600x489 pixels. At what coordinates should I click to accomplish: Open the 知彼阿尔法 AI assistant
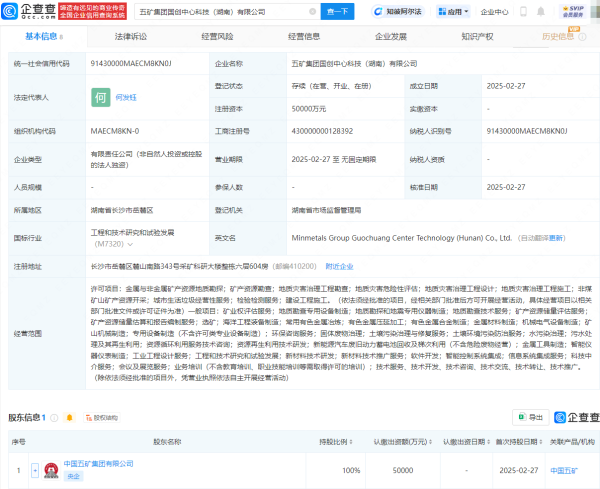(x=399, y=12)
